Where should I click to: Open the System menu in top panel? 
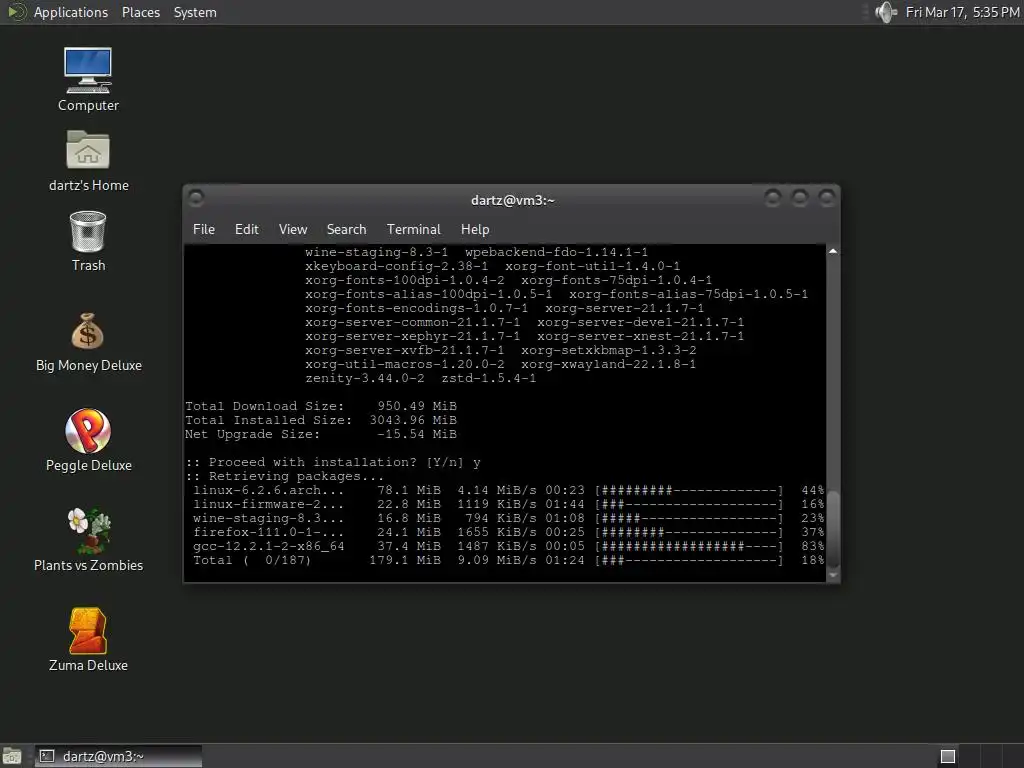[x=195, y=12]
